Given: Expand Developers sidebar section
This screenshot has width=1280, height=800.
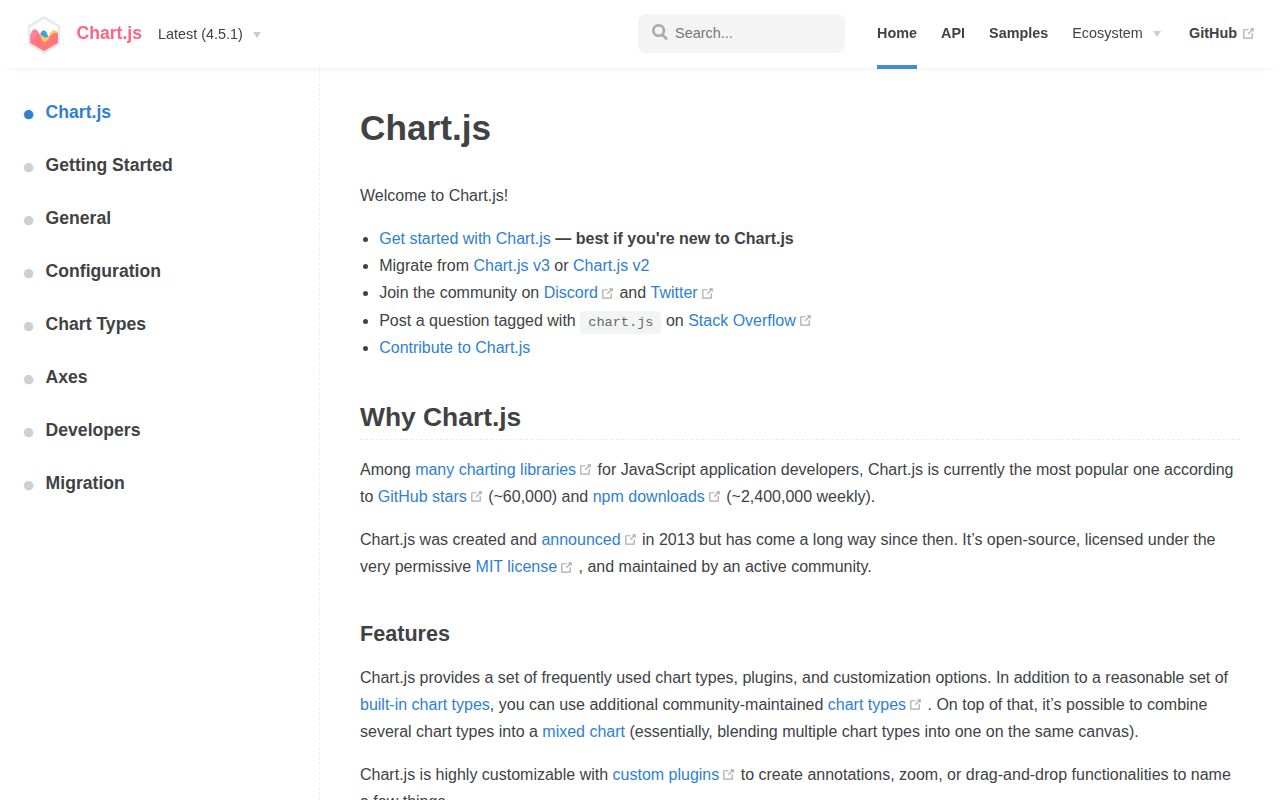Looking at the screenshot, I should (93, 430).
